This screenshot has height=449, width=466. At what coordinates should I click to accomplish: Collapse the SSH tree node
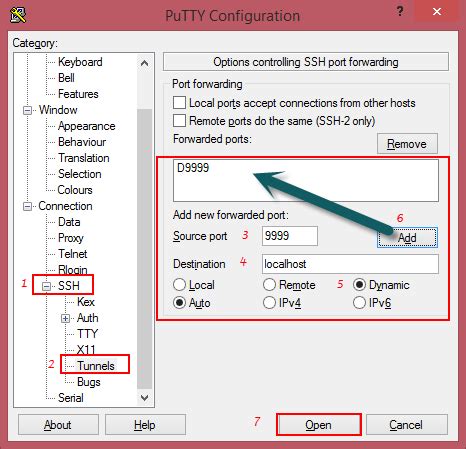point(47,286)
